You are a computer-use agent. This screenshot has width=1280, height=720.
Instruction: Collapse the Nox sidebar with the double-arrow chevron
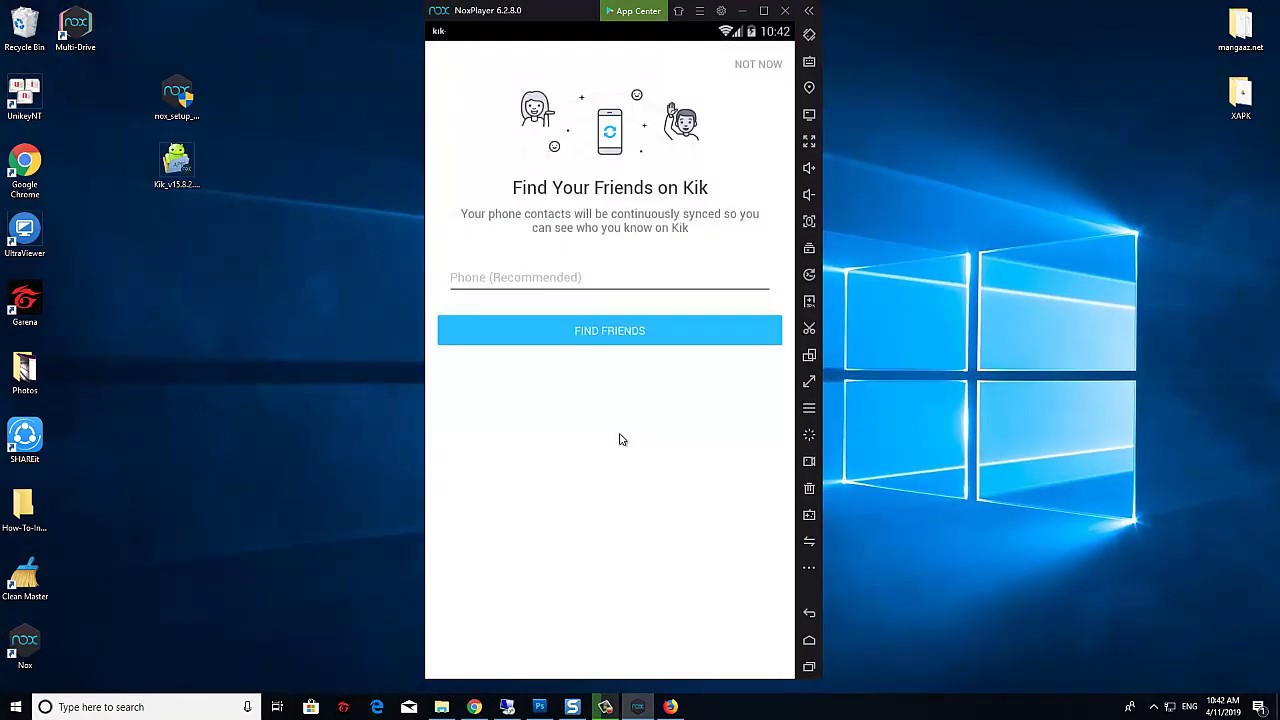click(809, 11)
